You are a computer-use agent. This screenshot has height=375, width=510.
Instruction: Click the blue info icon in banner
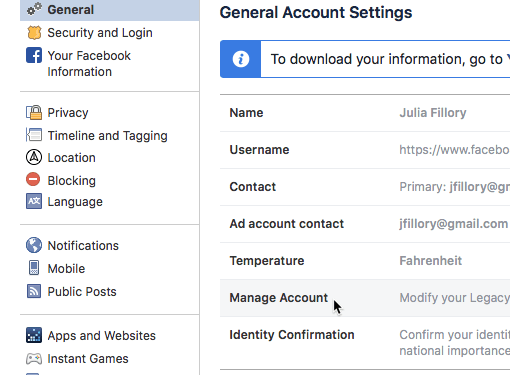[x=241, y=59]
